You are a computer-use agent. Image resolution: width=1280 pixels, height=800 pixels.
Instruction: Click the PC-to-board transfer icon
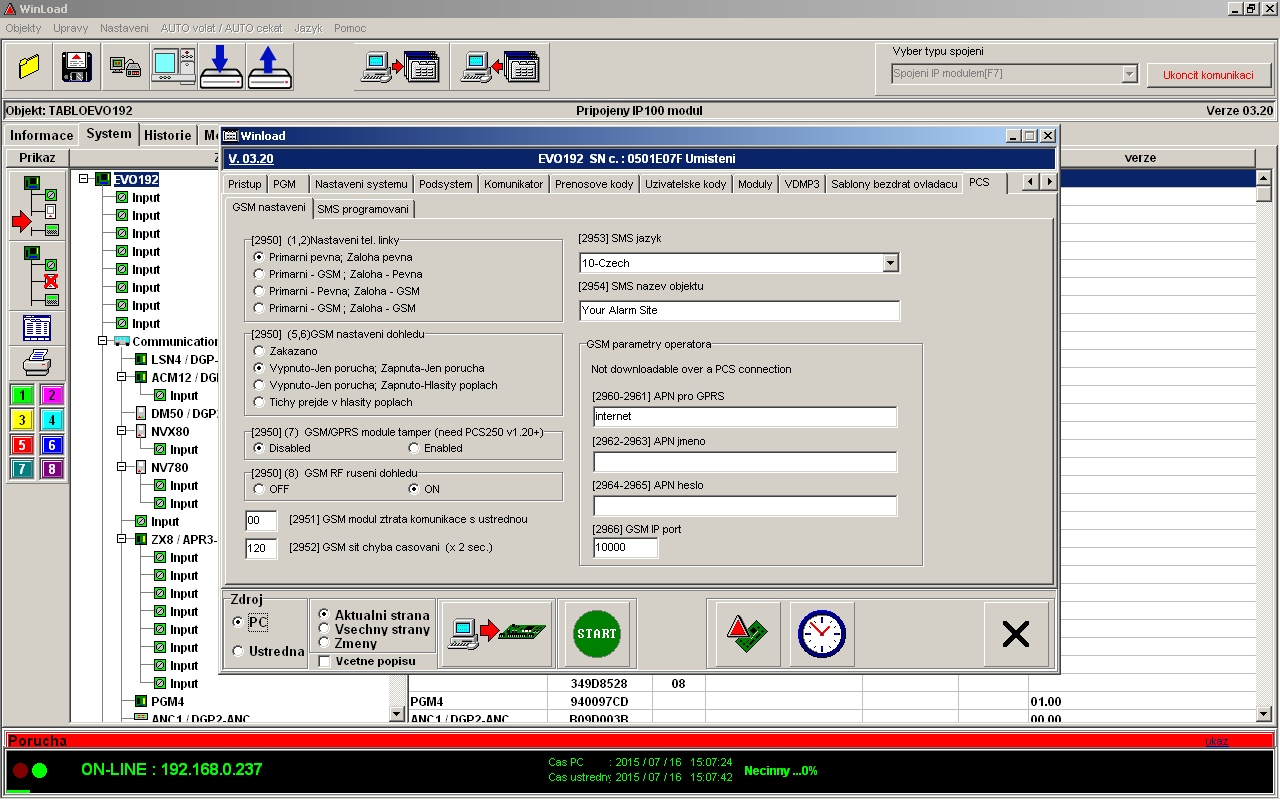pyautogui.click(x=496, y=634)
